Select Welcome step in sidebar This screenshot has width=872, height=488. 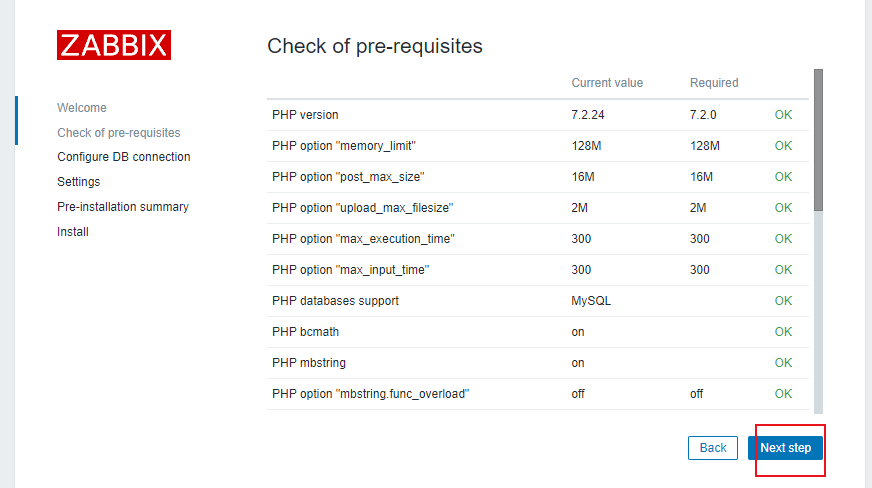pos(82,108)
